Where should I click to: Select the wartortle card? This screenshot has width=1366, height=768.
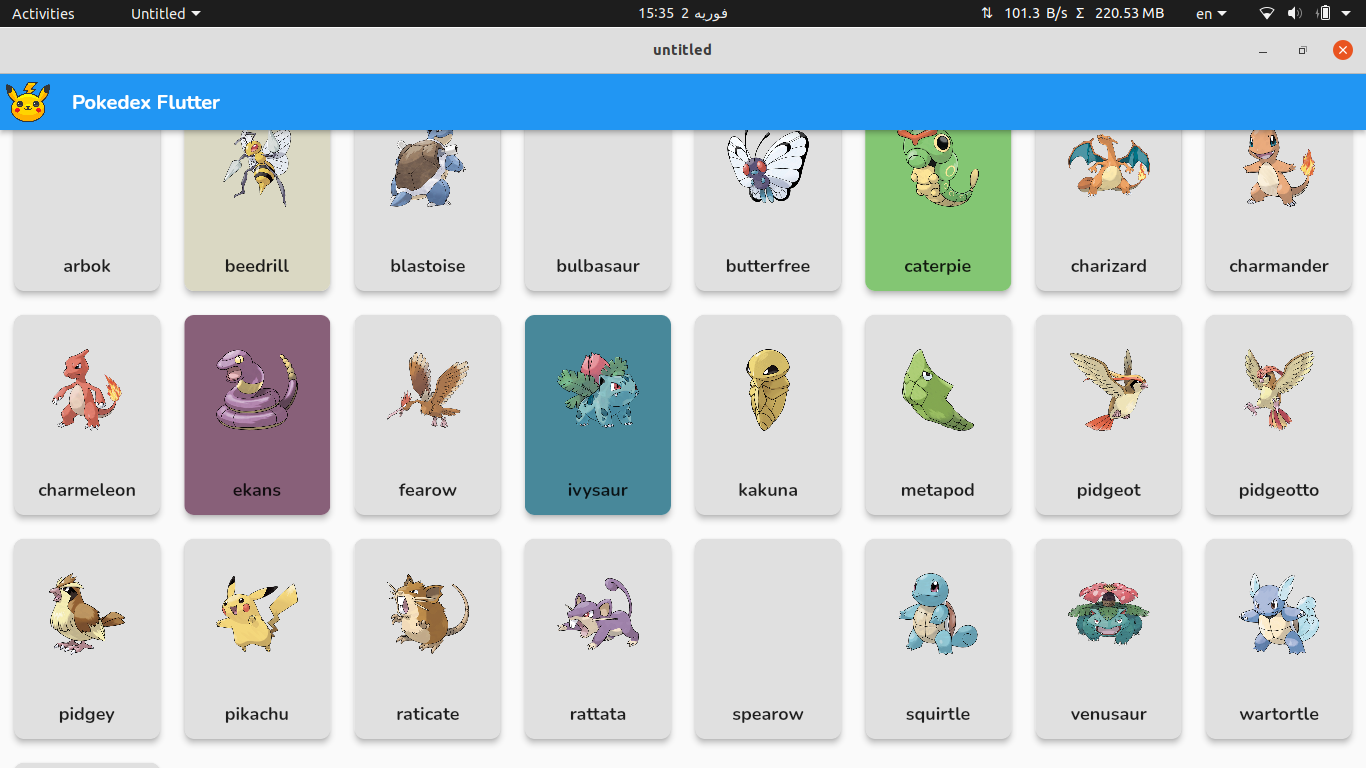click(x=1279, y=639)
